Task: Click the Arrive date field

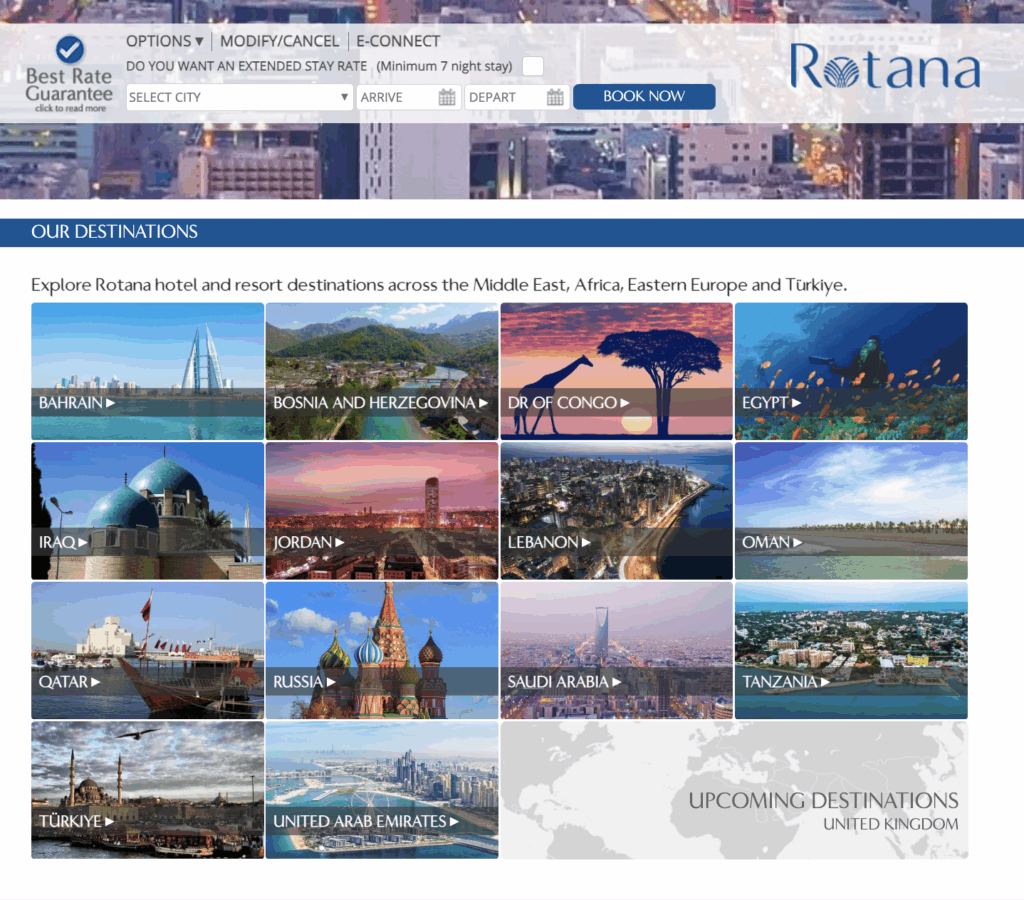Action: [x=396, y=97]
